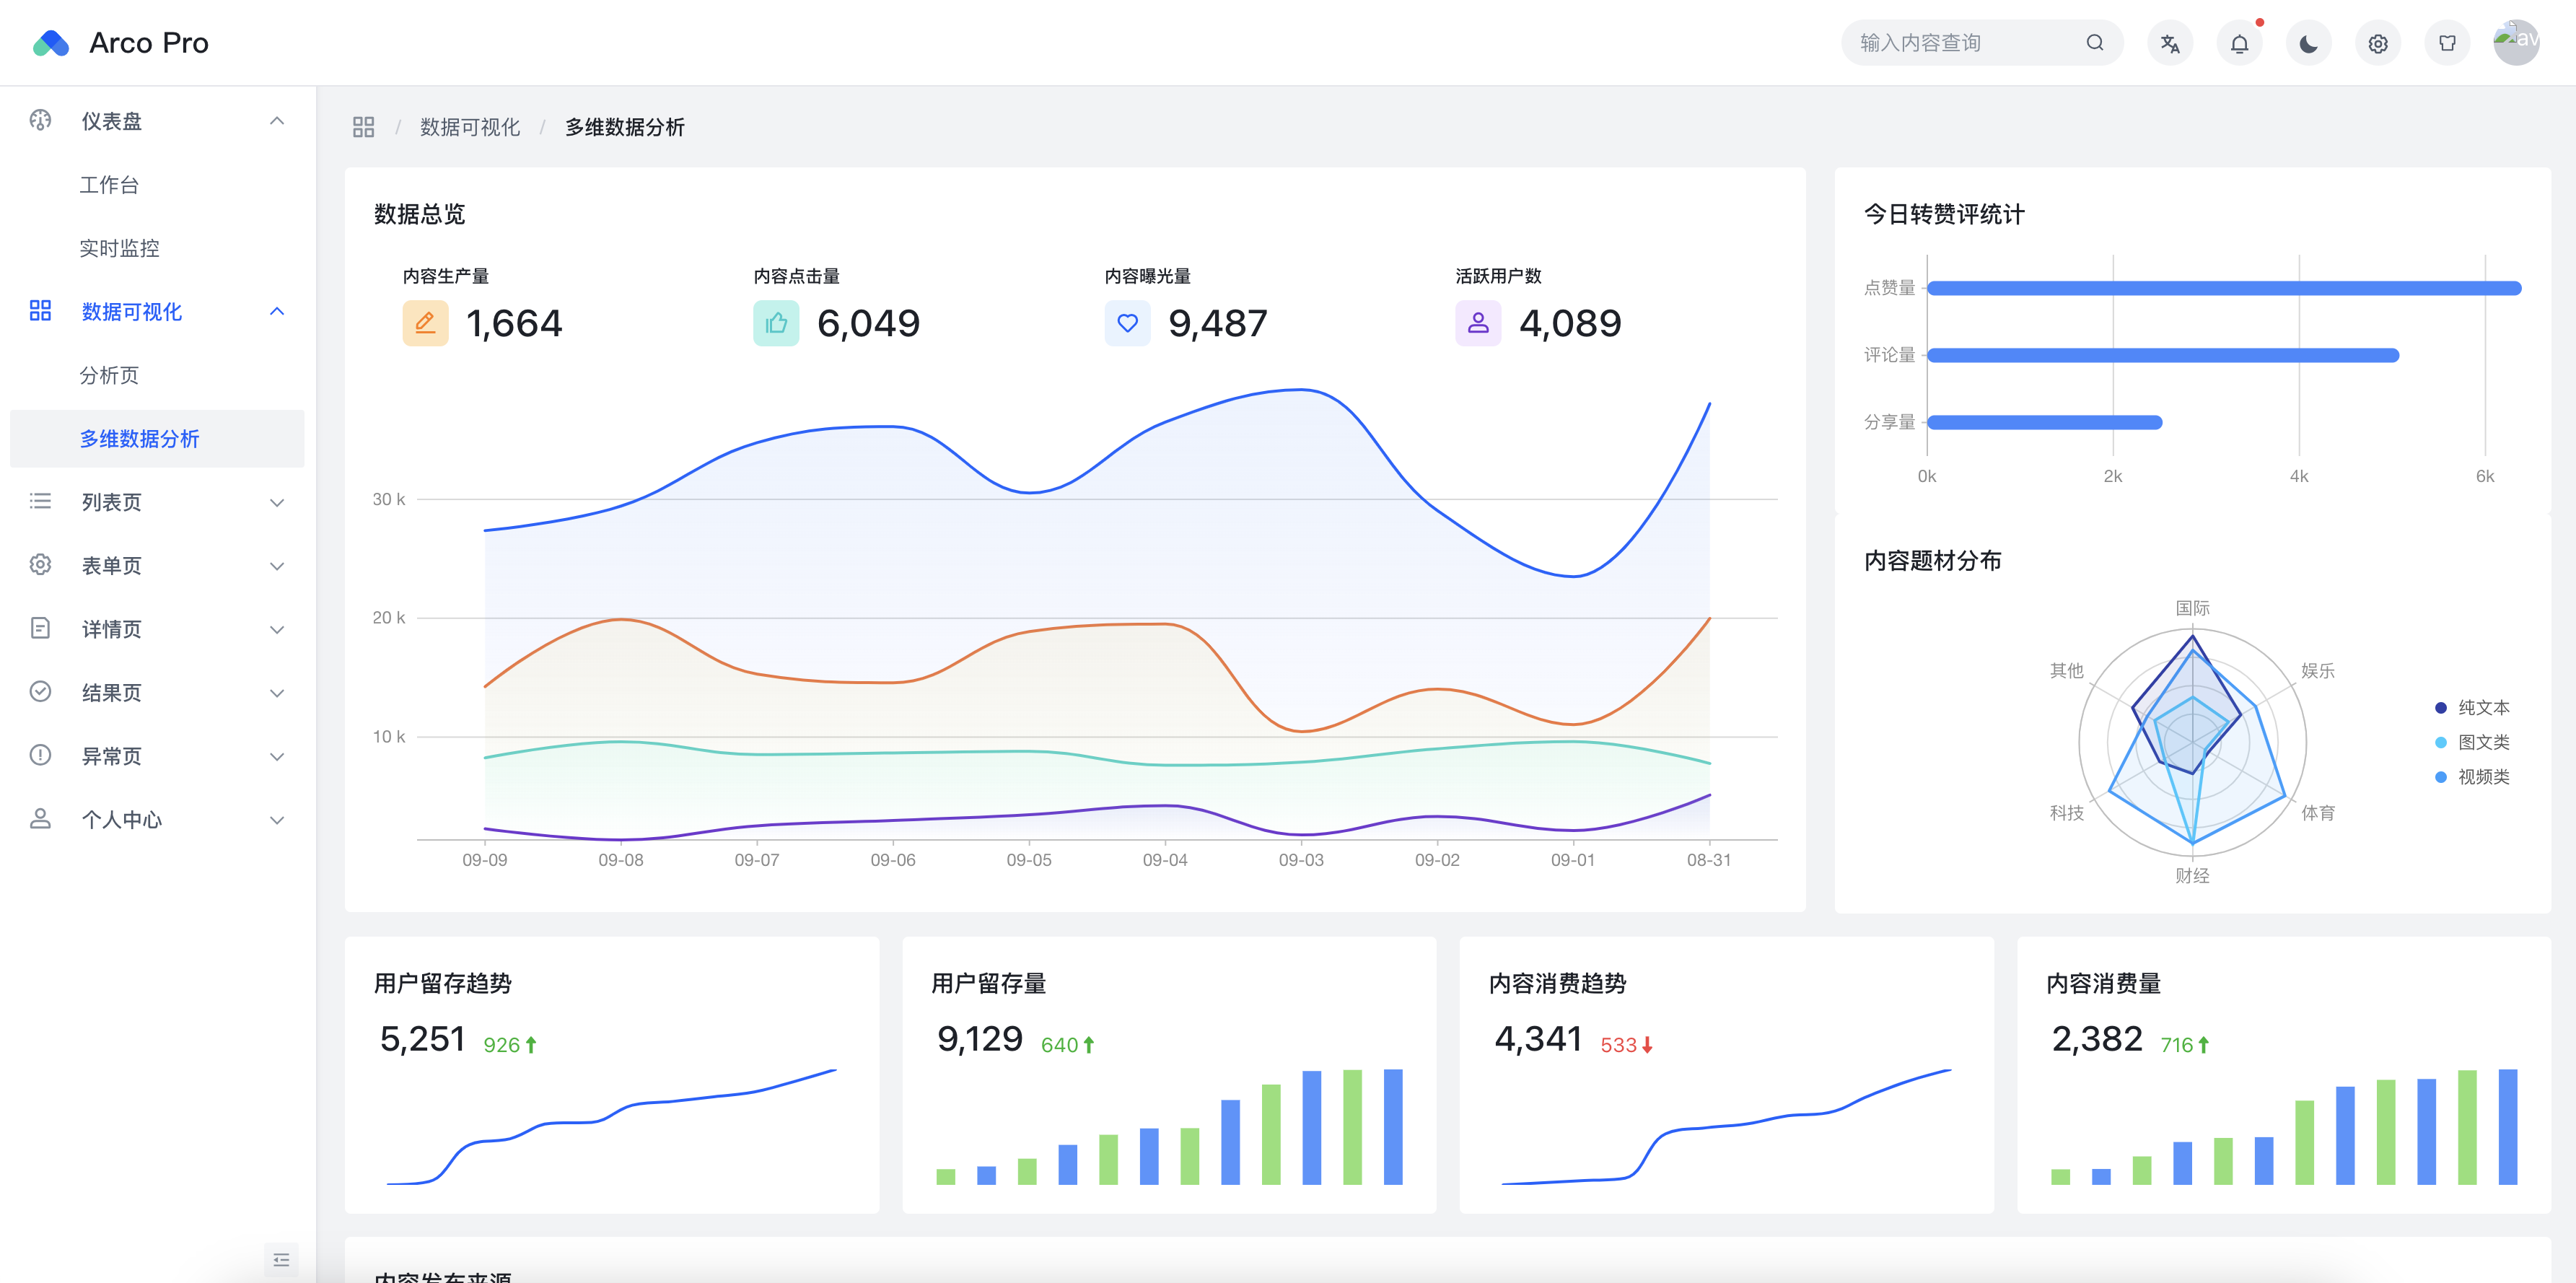
Task: Open the 实时监控 menu item
Action: click(x=119, y=248)
